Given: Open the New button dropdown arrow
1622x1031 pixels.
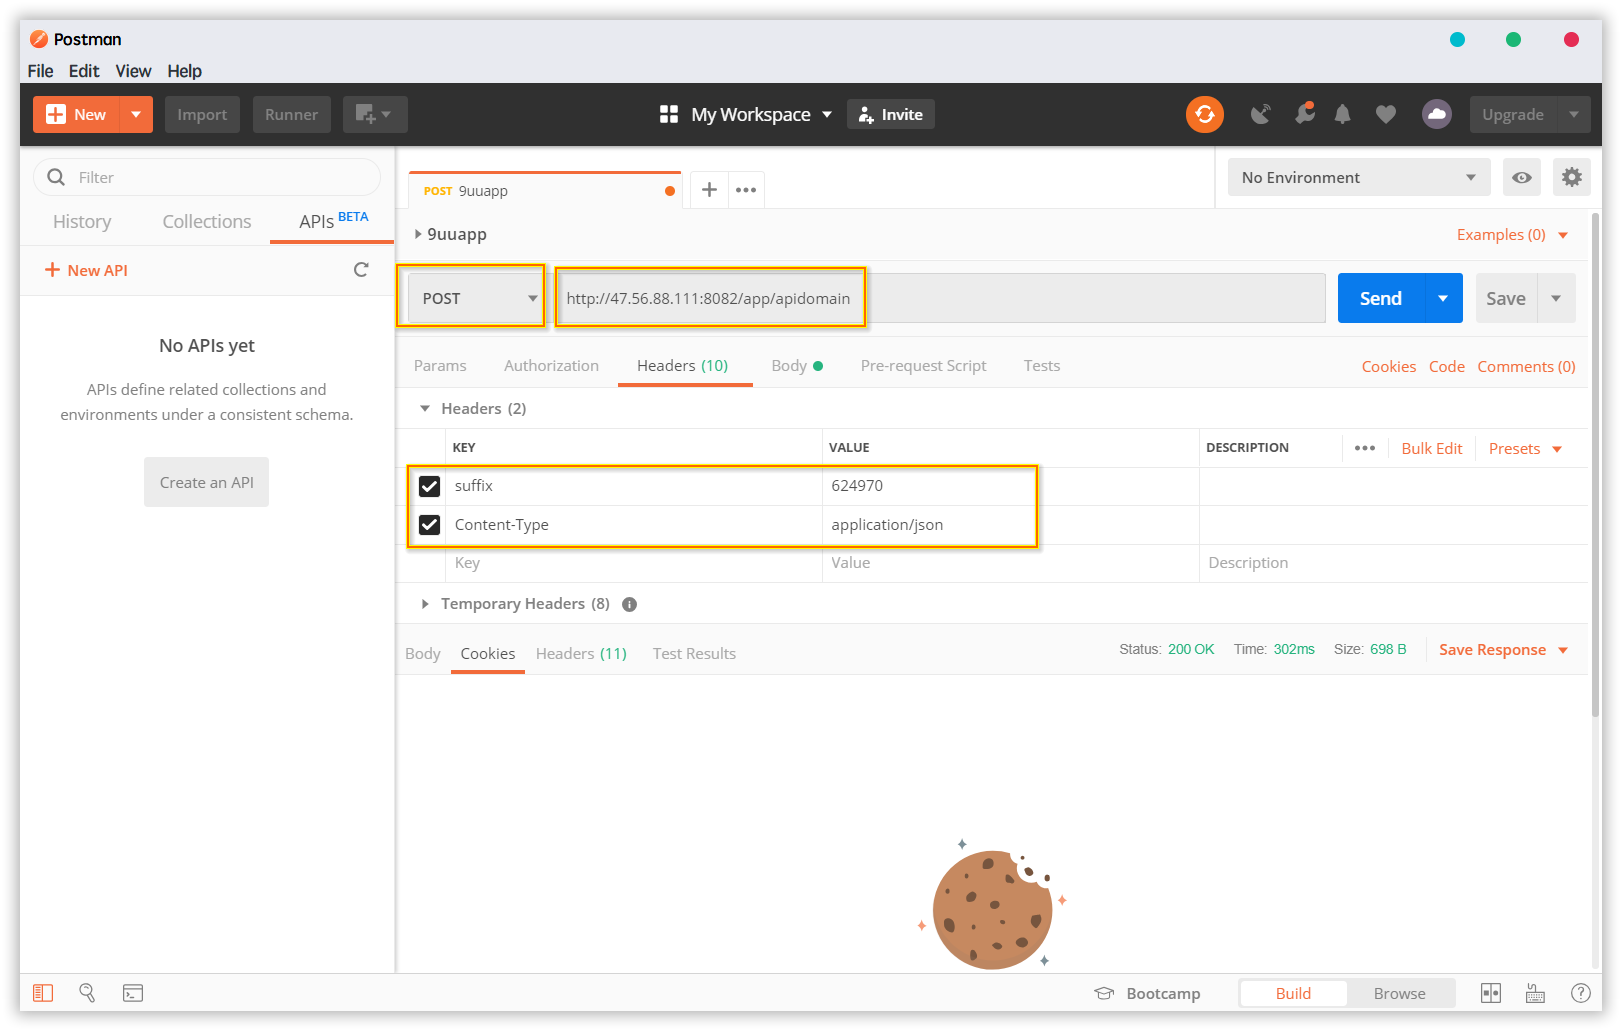Looking at the screenshot, I should click(x=136, y=114).
